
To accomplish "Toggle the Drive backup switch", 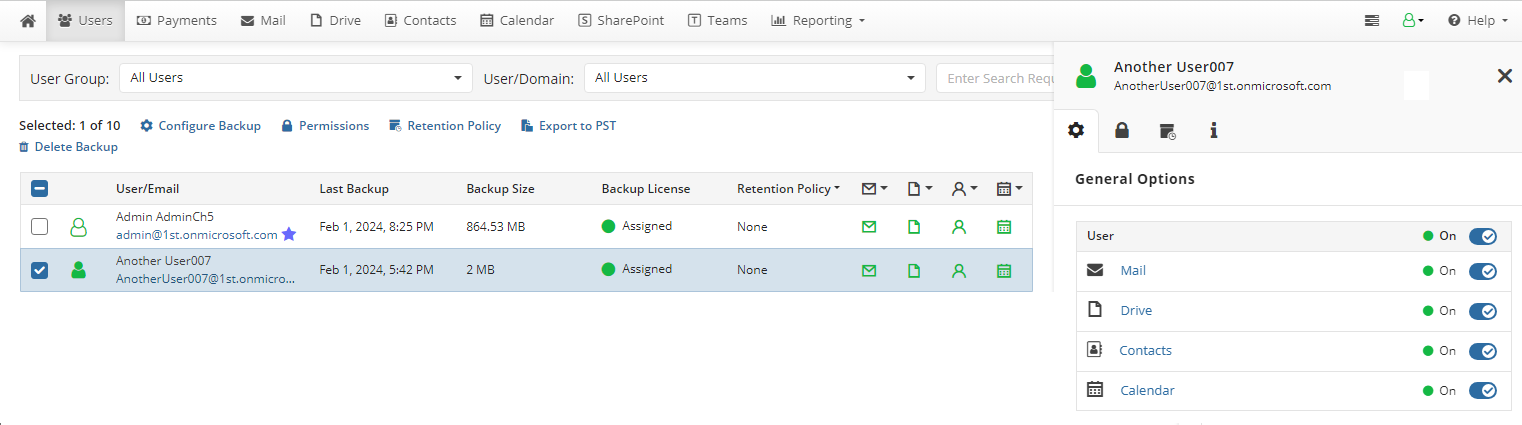I will (1482, 311).
